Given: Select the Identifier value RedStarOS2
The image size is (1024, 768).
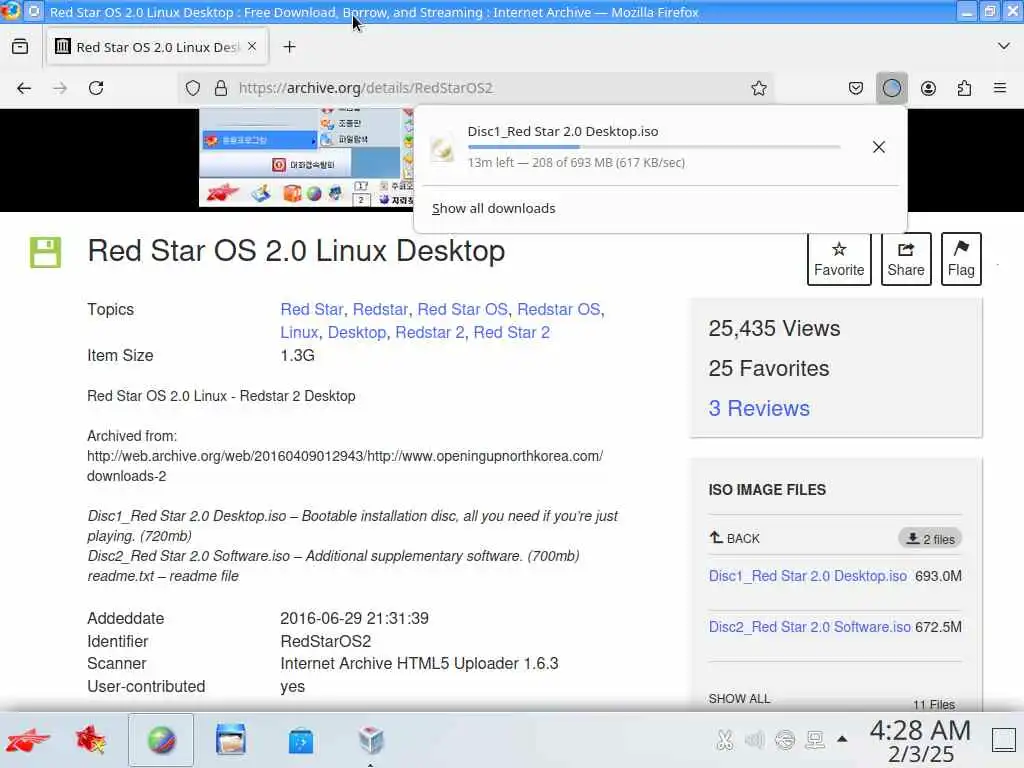Looking at the screenshot, I should pyautogui.click(x=325, y=641).
